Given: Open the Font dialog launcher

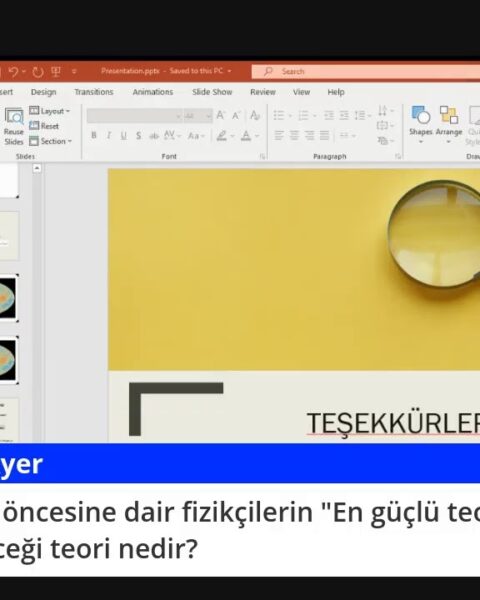Looking at the screenshot, I should [x=263, y=156].
